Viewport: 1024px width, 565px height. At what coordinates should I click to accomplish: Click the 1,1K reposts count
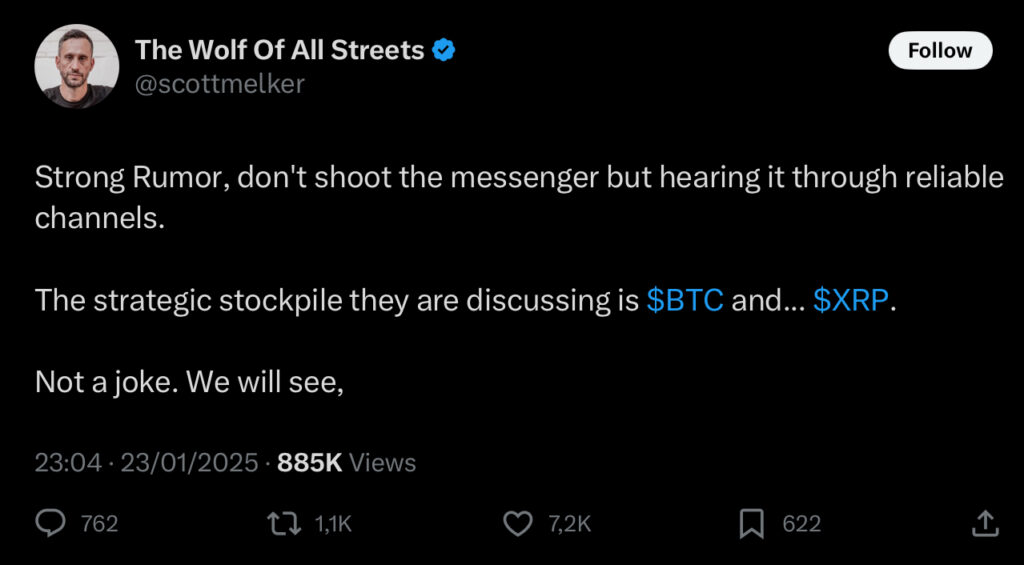[332, 524]
